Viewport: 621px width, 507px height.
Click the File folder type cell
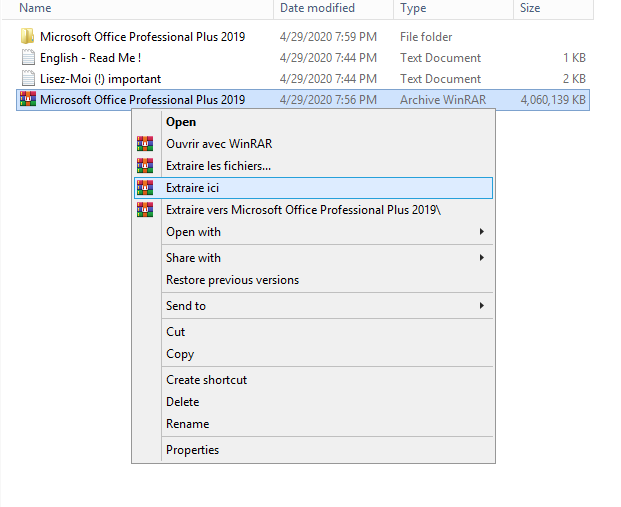[426, 37]
